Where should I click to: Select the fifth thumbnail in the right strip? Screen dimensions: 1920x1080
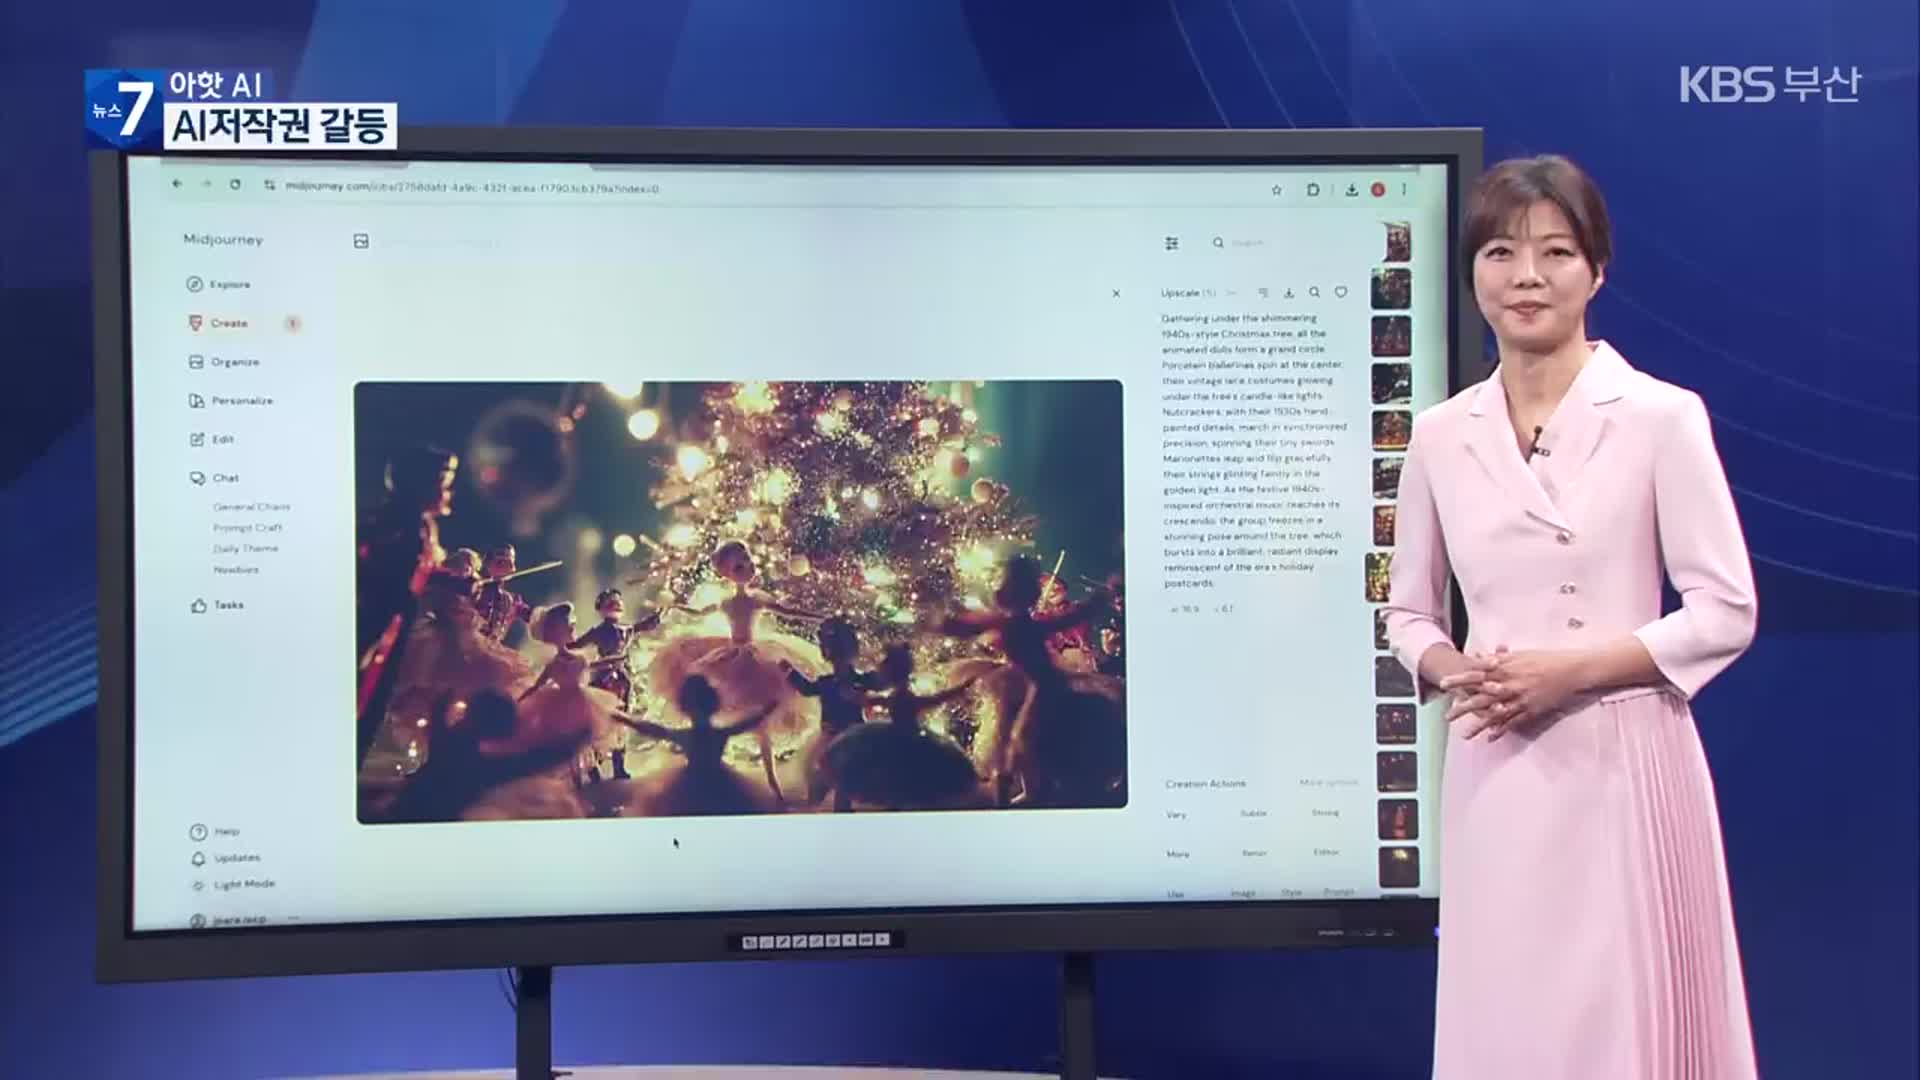coord(1391,430)
